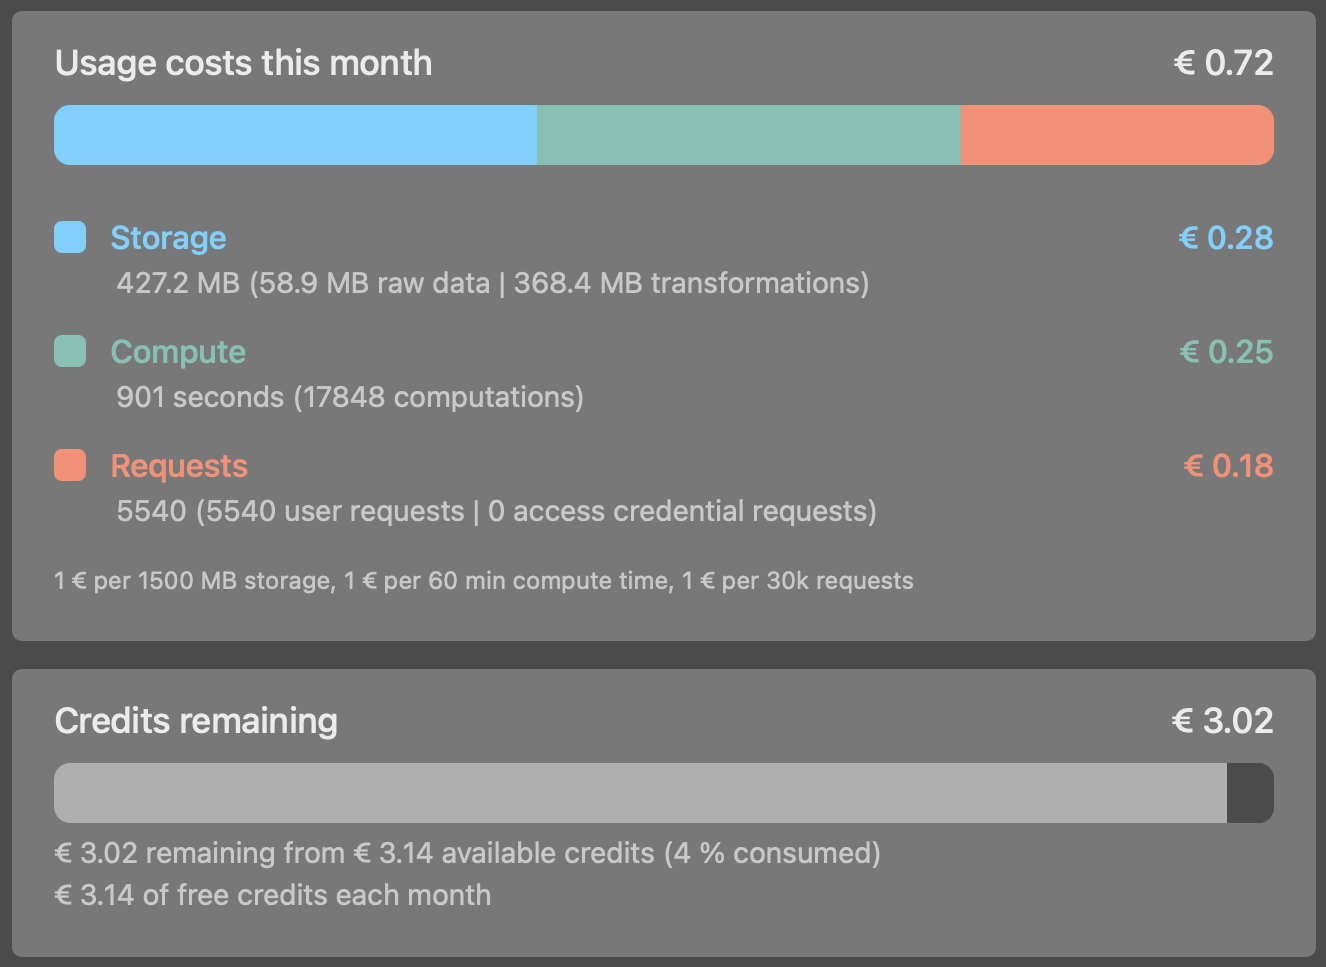Toggle the Storage cost category
This screenshot has height=967, width=1326.
click(x=168, y=237)
